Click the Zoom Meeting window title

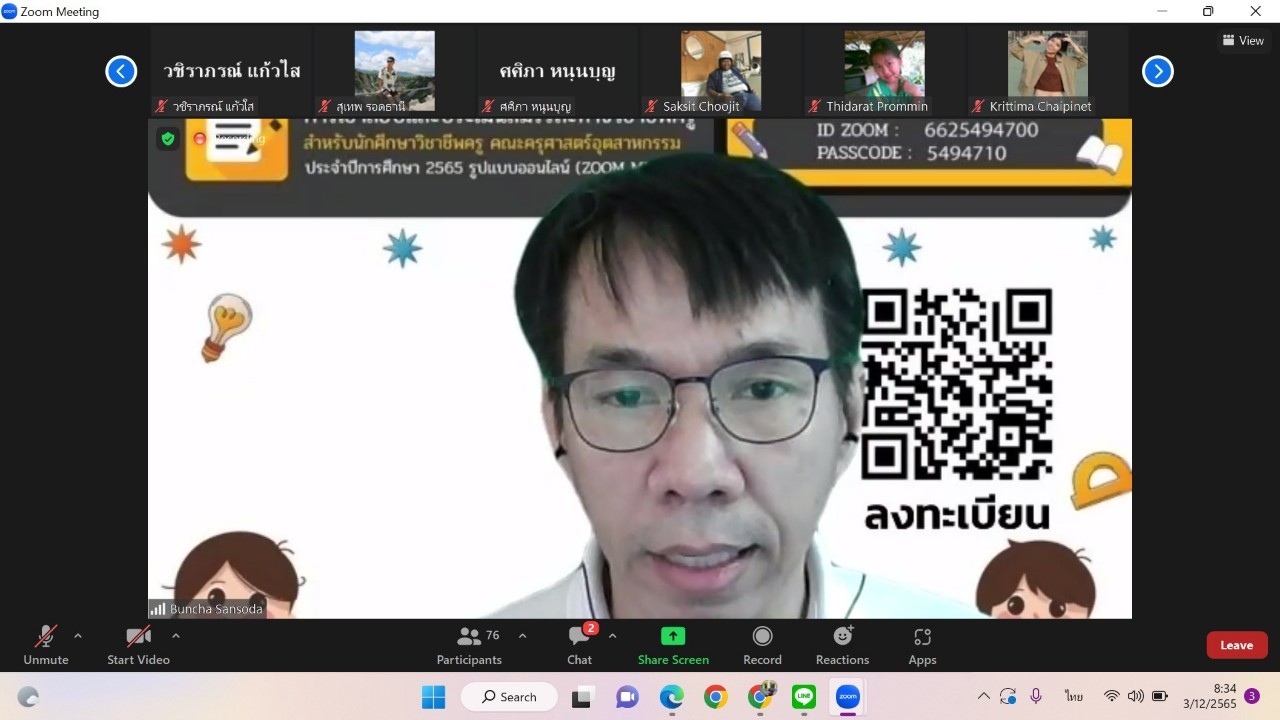(x=60, y=12)
